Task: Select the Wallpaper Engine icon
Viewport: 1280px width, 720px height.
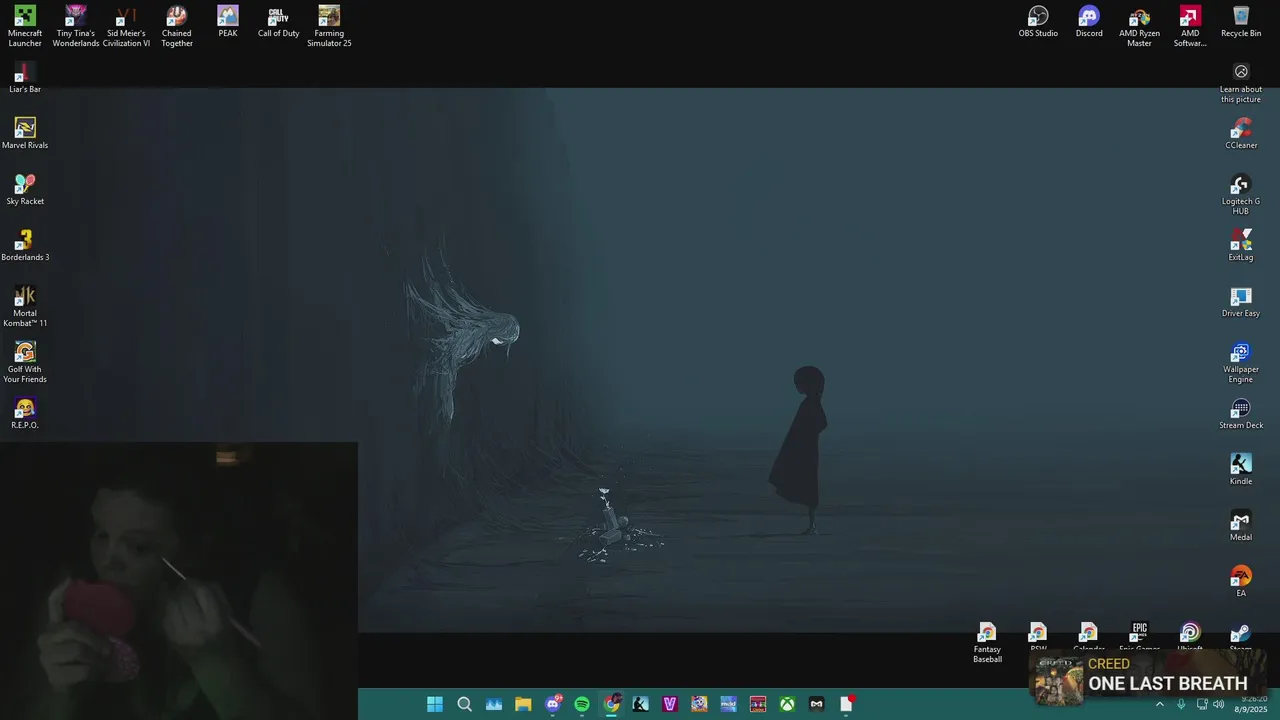Action: coord(1241,363)
